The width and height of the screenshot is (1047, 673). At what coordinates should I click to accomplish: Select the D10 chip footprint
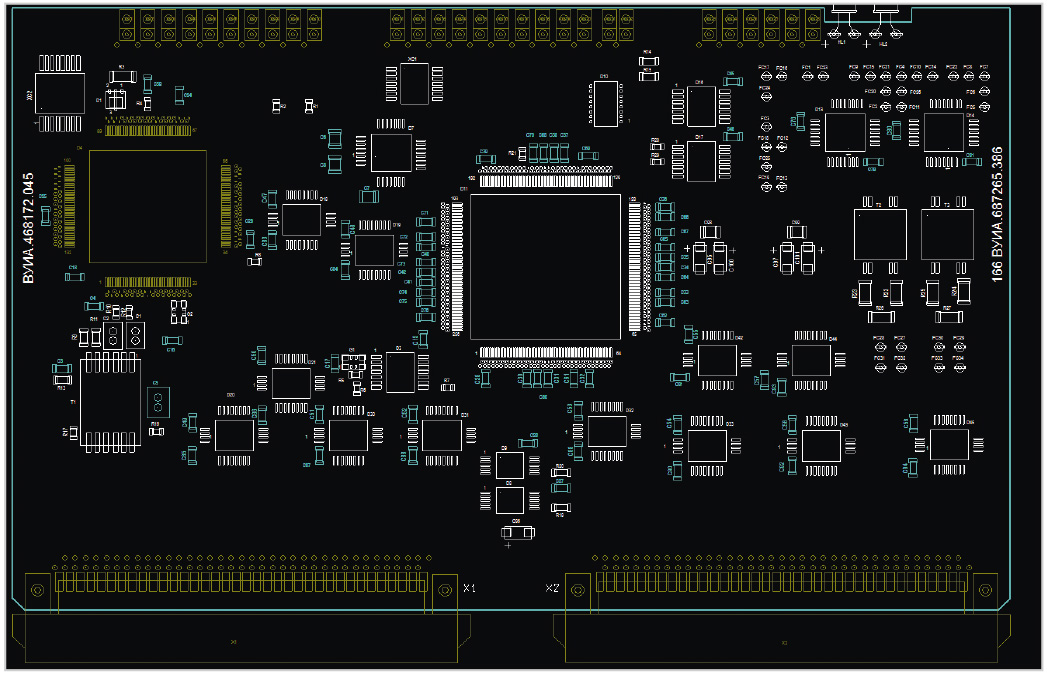pyautogui.click(x=301, y=220)
